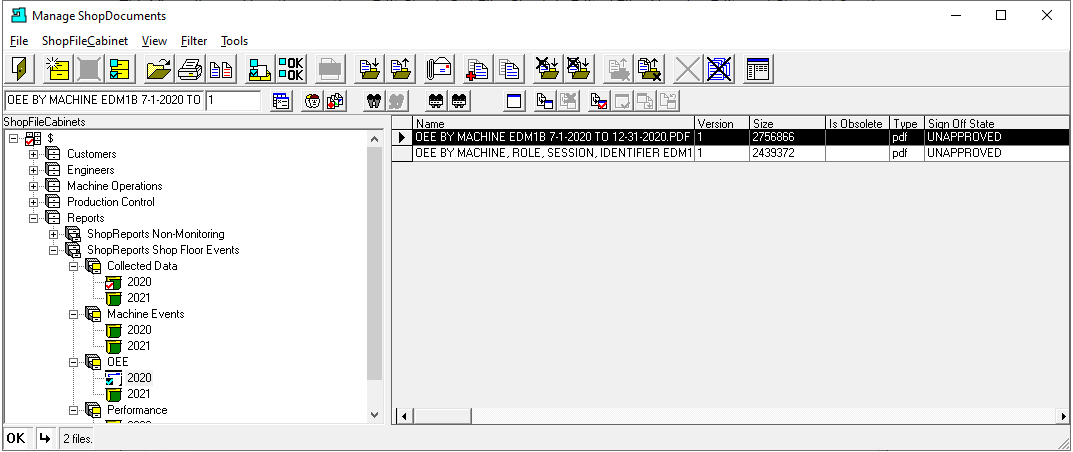Click the document with red checkmark icon
The width and height of the screenshot is (1073, 452).
(x=599, y=101)
